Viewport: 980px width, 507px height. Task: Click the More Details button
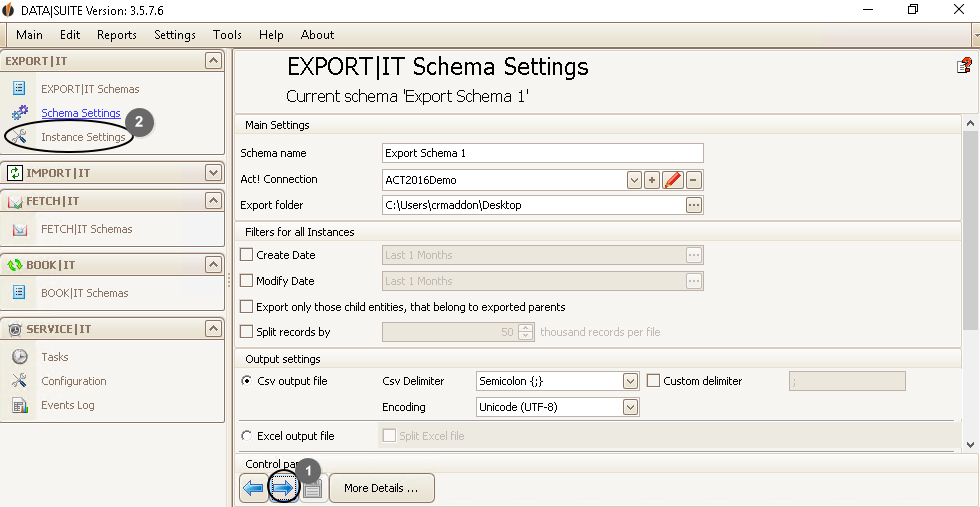tap(381, 488)
